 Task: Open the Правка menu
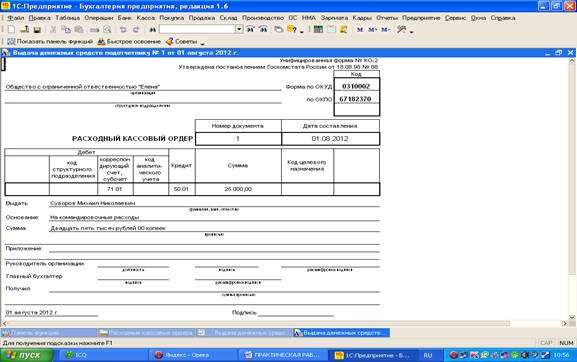coord(39,18)
